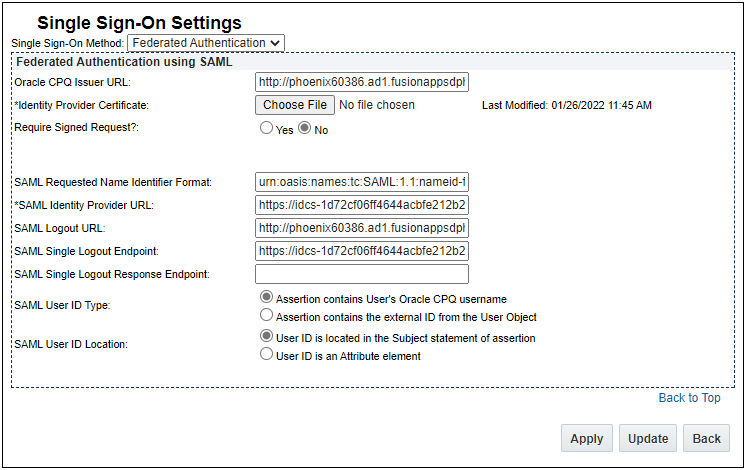Image resolution: width=746 pixels, height=470 pixels.
Task: Select Assertion contains User's Oracle CPQ username
Action: click(266, 298)
